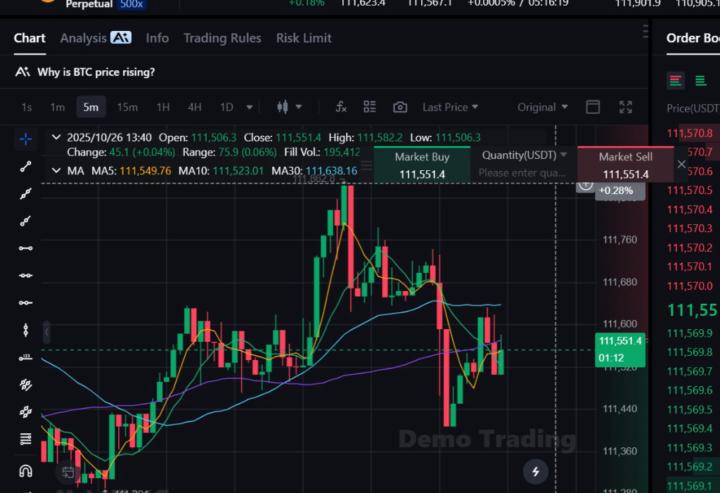
Task: Select the magnet snap tool
Action: [26, 470]
